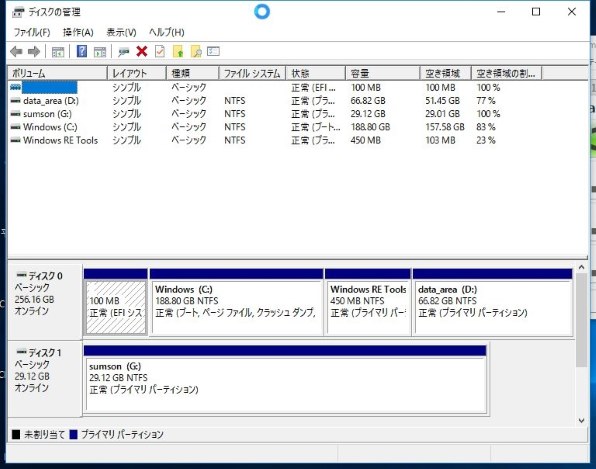Screen dimensions: 596x469
Task: Click the drive icon beside data_area (D:)
Action: (16, 101)
